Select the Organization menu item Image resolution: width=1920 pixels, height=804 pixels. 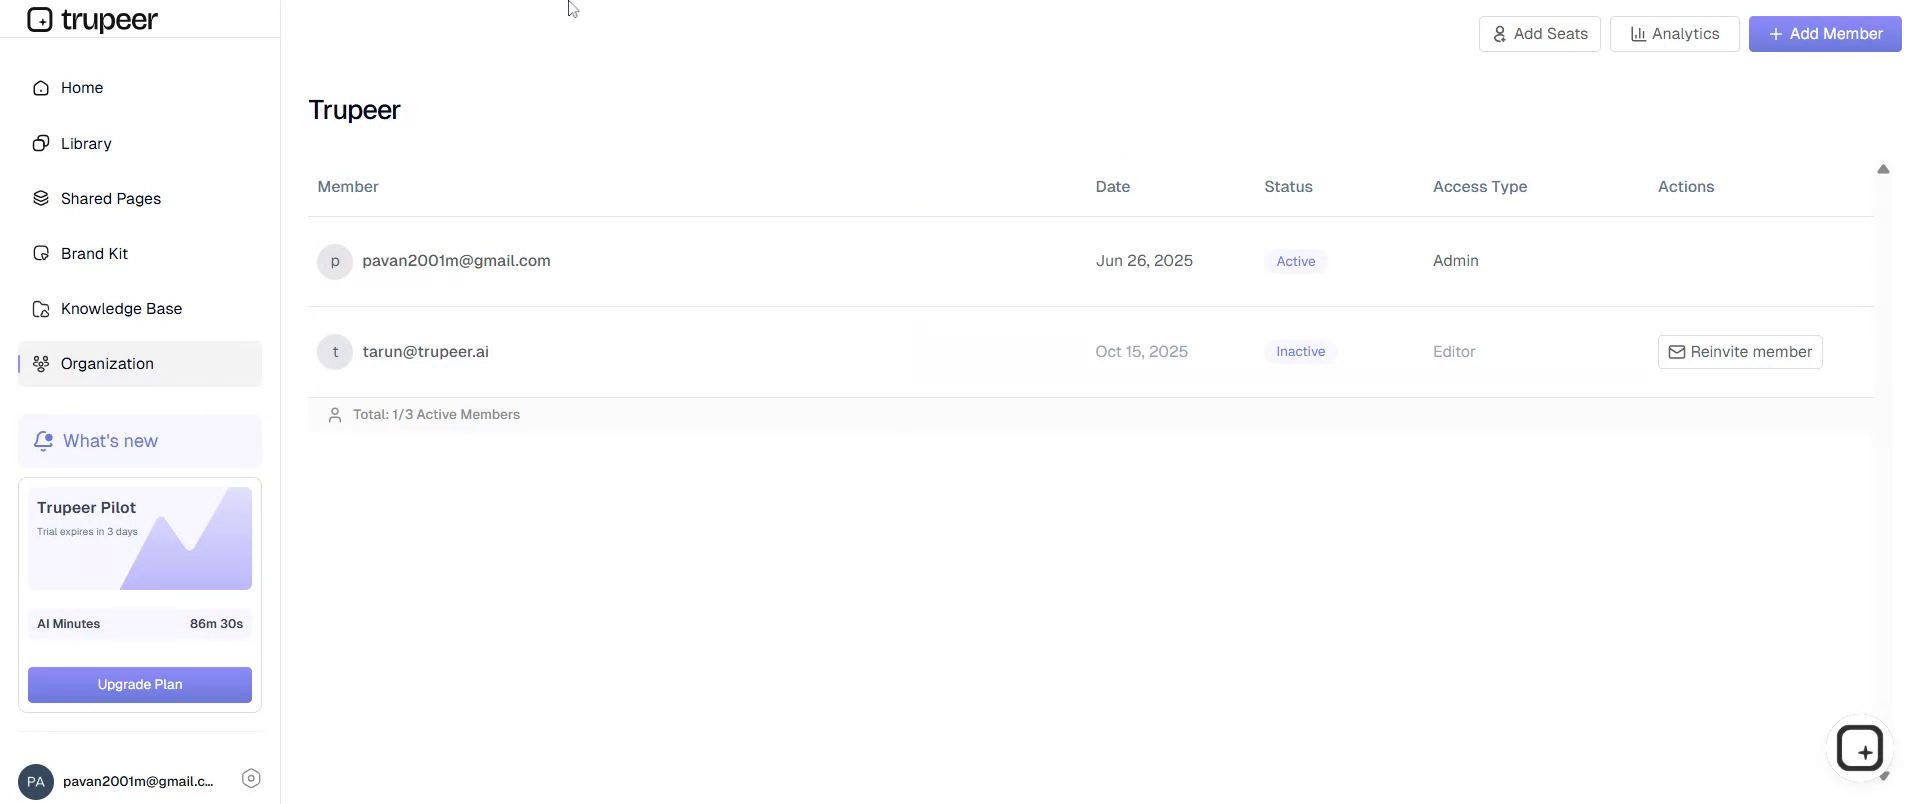(x=140, y=364)
